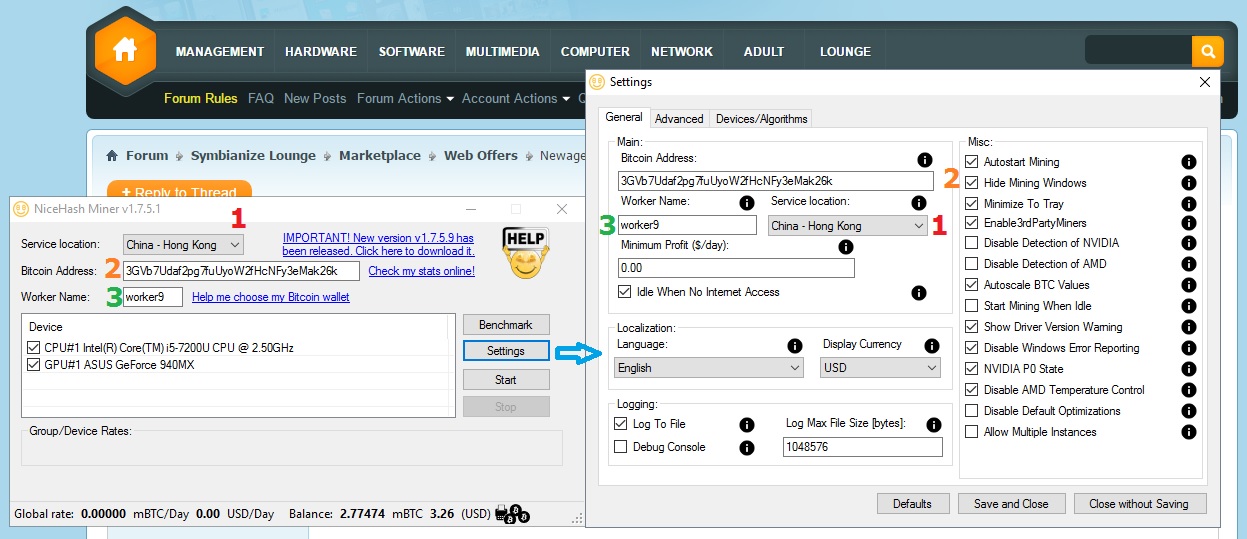
Task: Uncheck CPU#1 Intel Core i5-7200U device
Action: (x=34, y=347)
